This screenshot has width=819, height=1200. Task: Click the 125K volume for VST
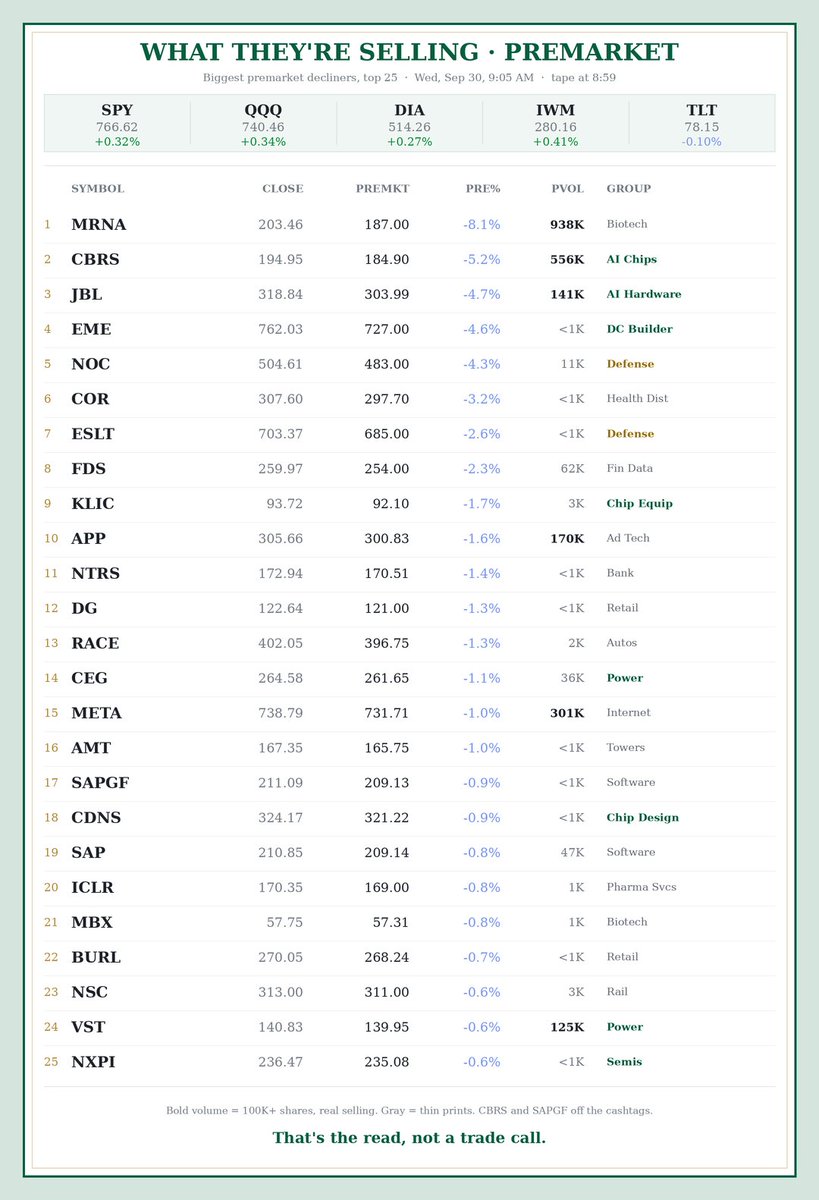point(567,1027)
